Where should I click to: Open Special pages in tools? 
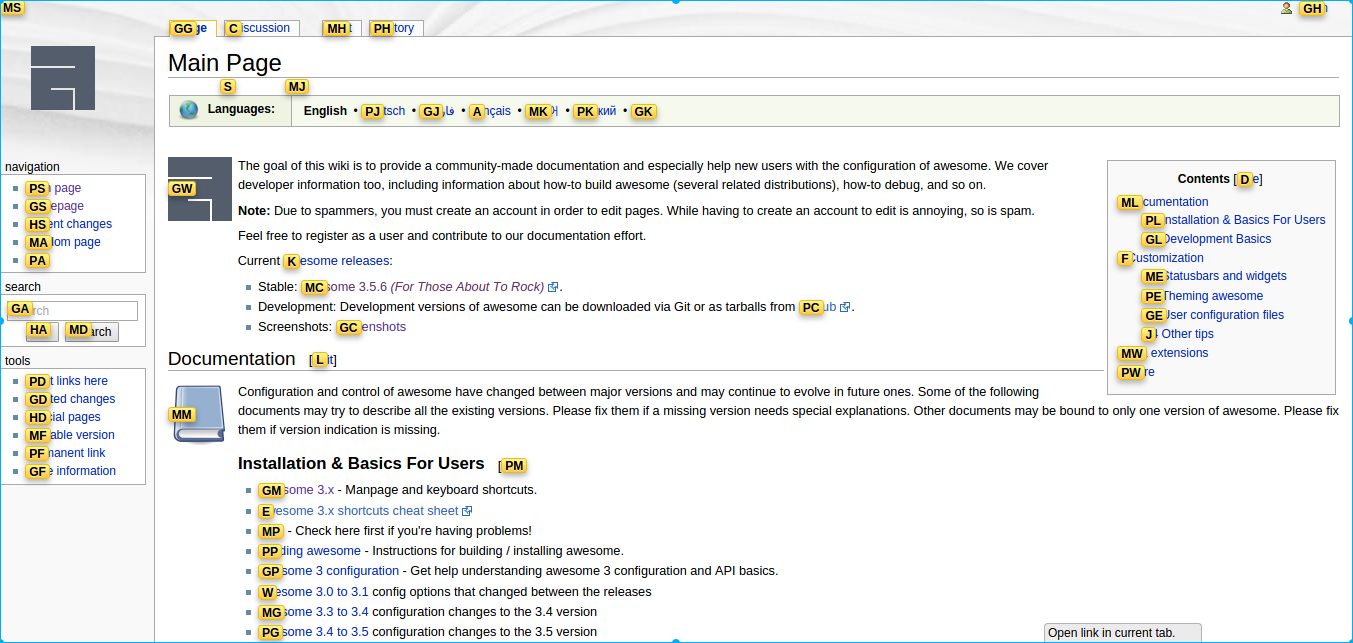73,417
